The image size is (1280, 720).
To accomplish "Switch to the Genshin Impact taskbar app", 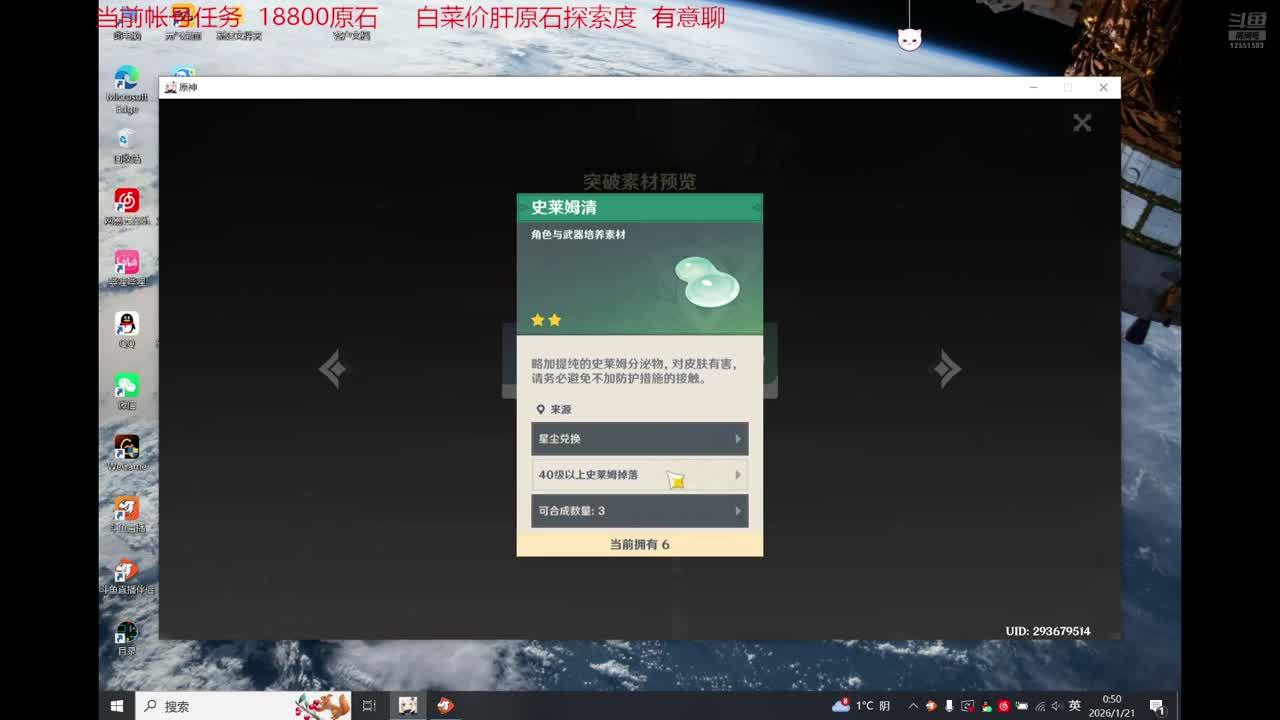I will 408,706.
